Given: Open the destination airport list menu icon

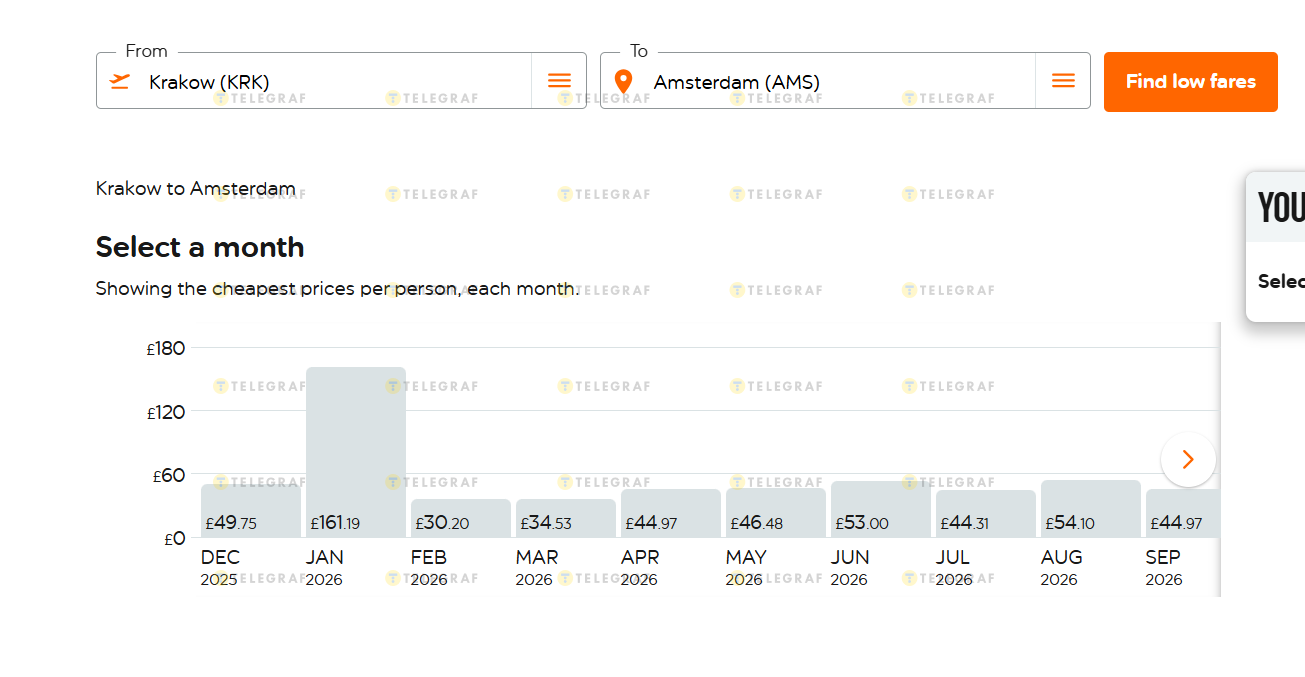Looking at the screenshot, I should [x=1063, y=81].
